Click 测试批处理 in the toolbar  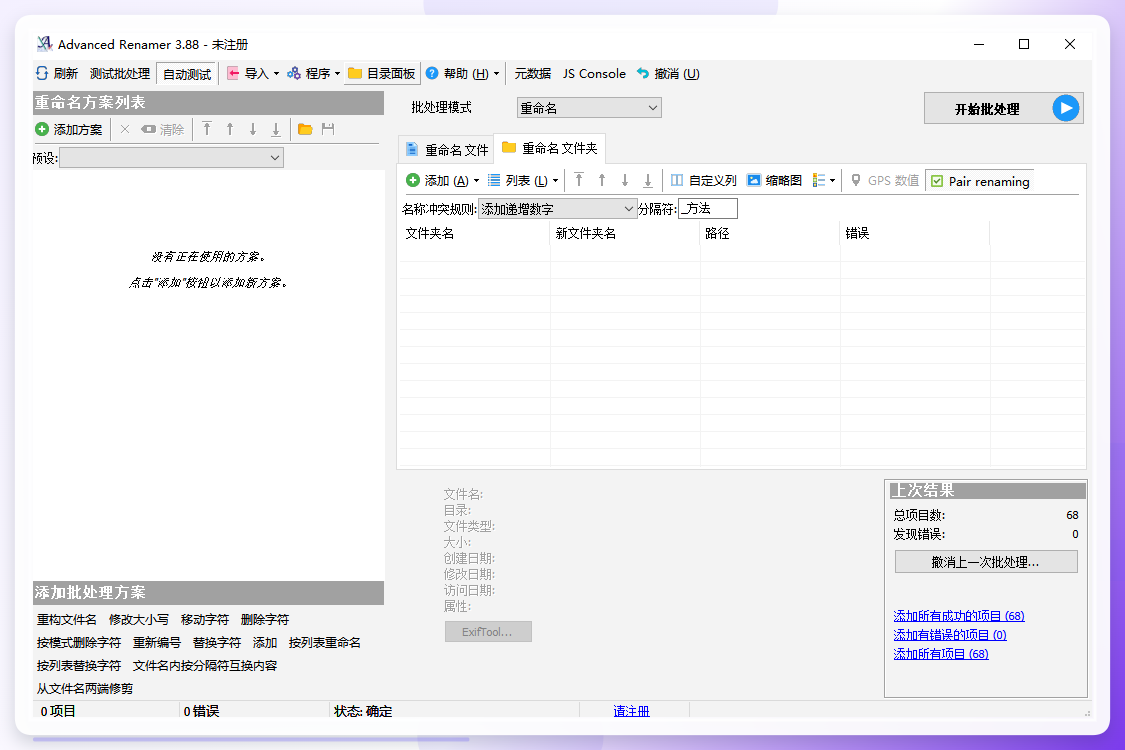[120, 74]
